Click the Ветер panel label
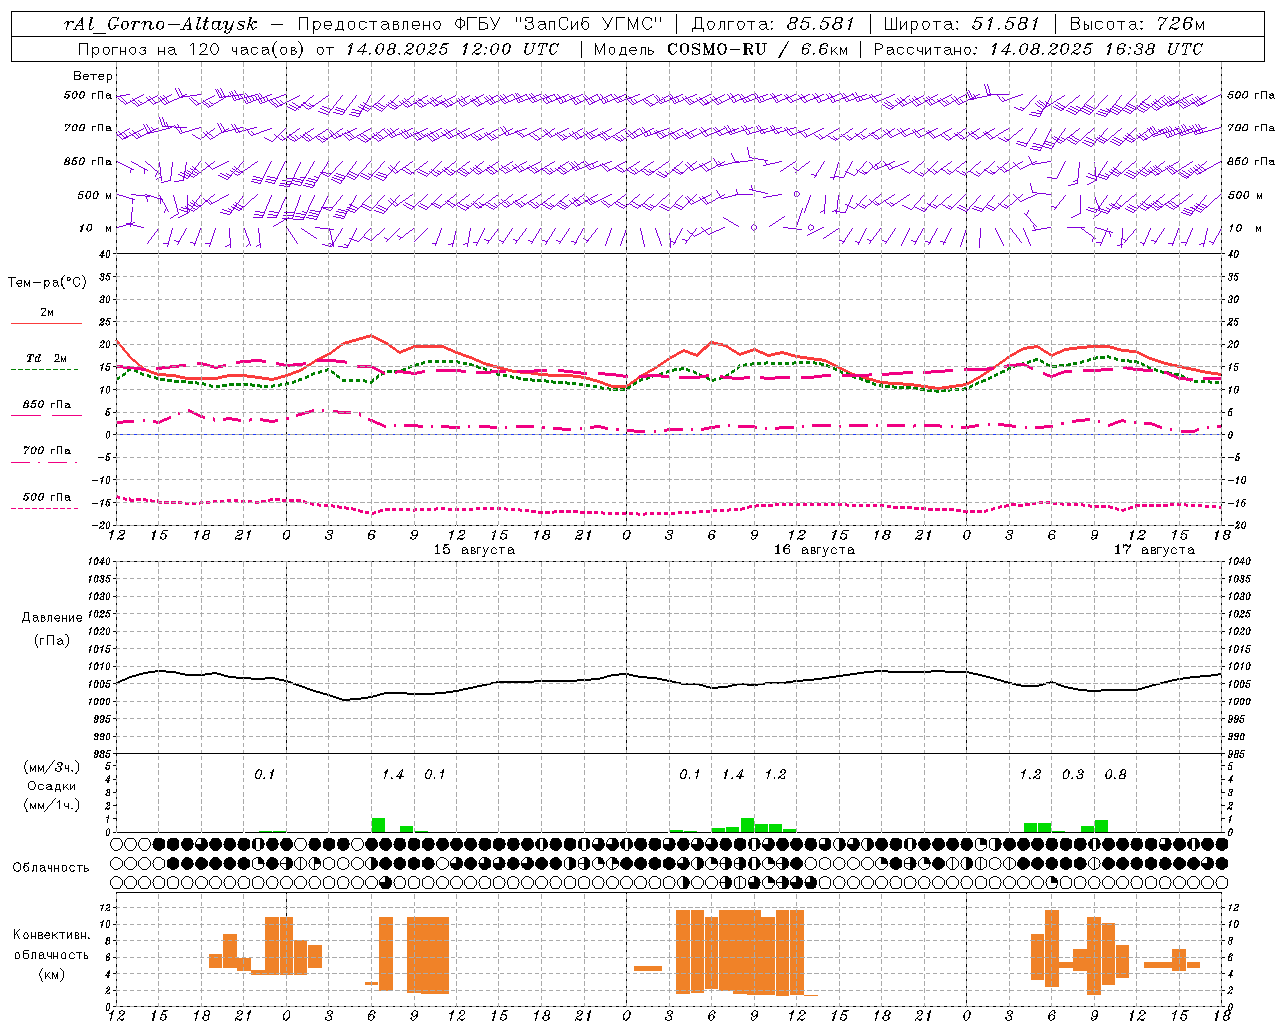 tap(93, 76)
